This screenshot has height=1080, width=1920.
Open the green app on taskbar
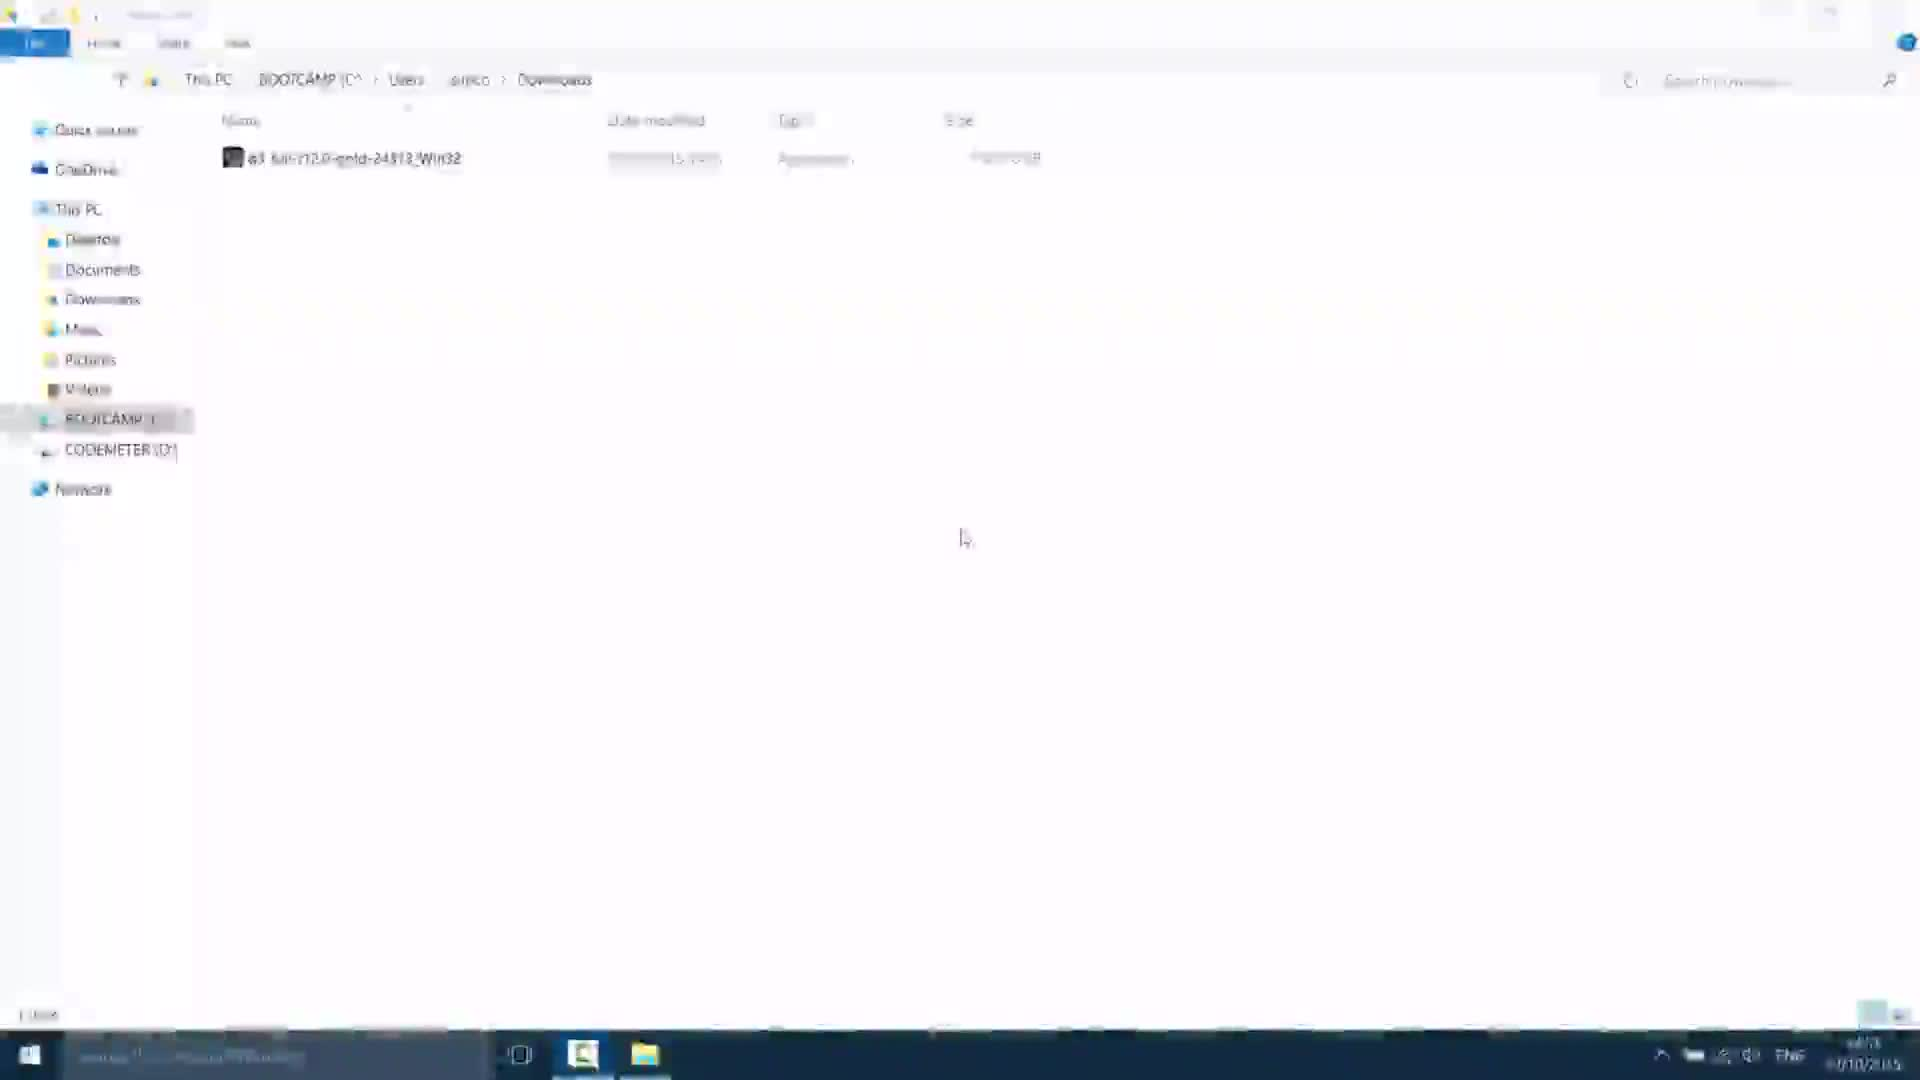point(583,1055)
